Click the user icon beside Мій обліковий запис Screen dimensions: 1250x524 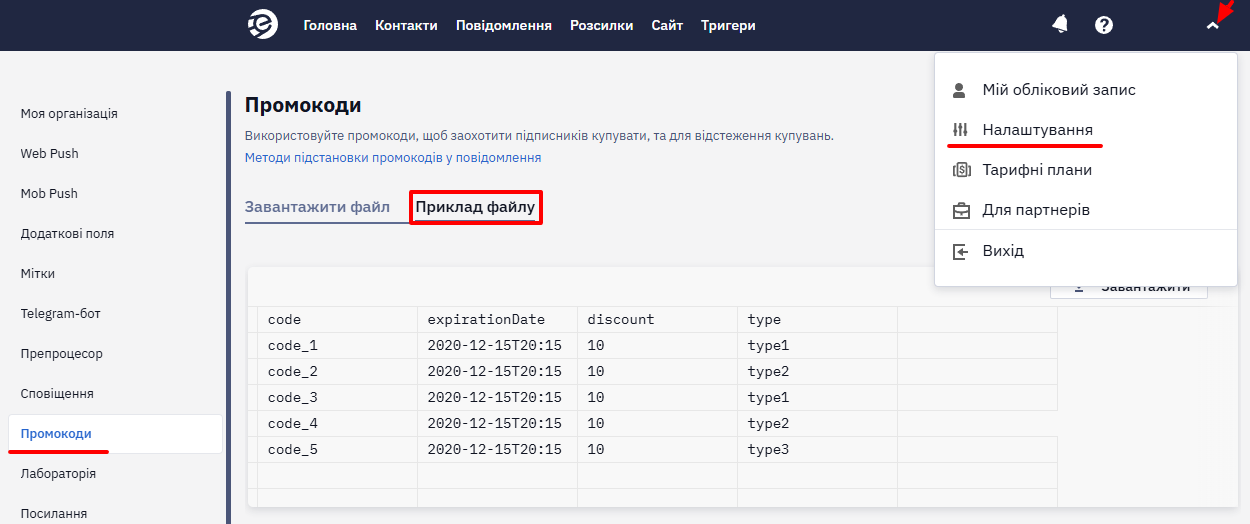point(960,90)
